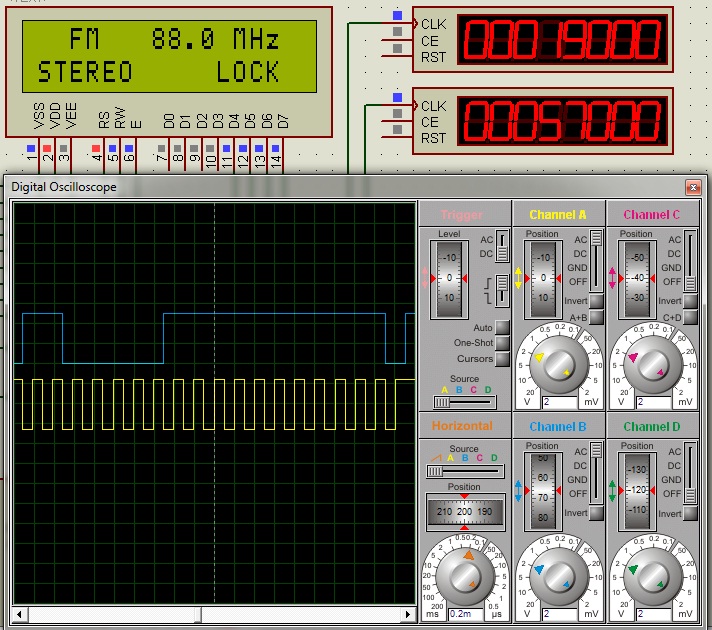Click Channel B voltage value field

pyautogui.click(x=560, y=614)
